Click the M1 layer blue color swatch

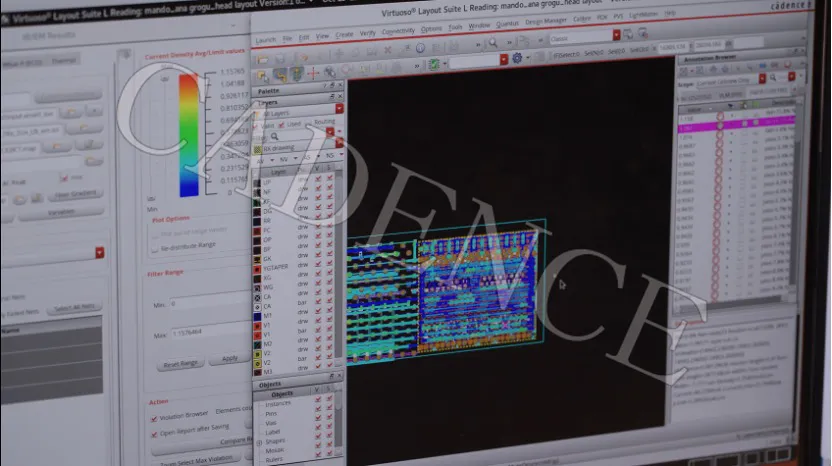pos(257,316)
